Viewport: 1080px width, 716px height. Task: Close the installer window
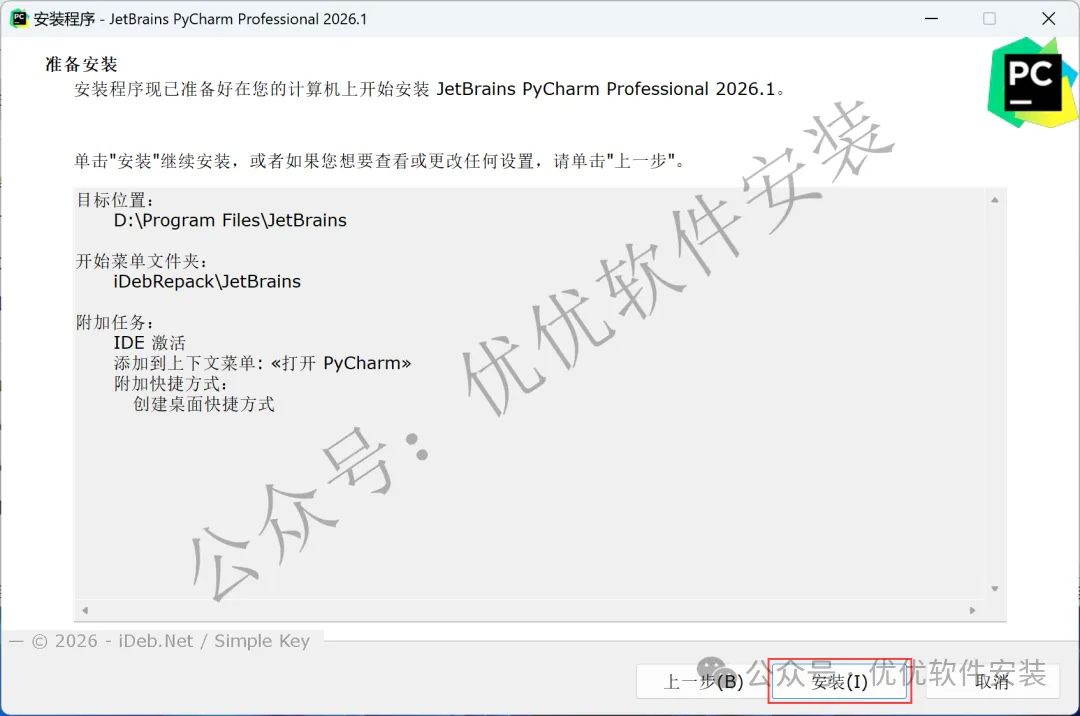tap(1048, 19)
